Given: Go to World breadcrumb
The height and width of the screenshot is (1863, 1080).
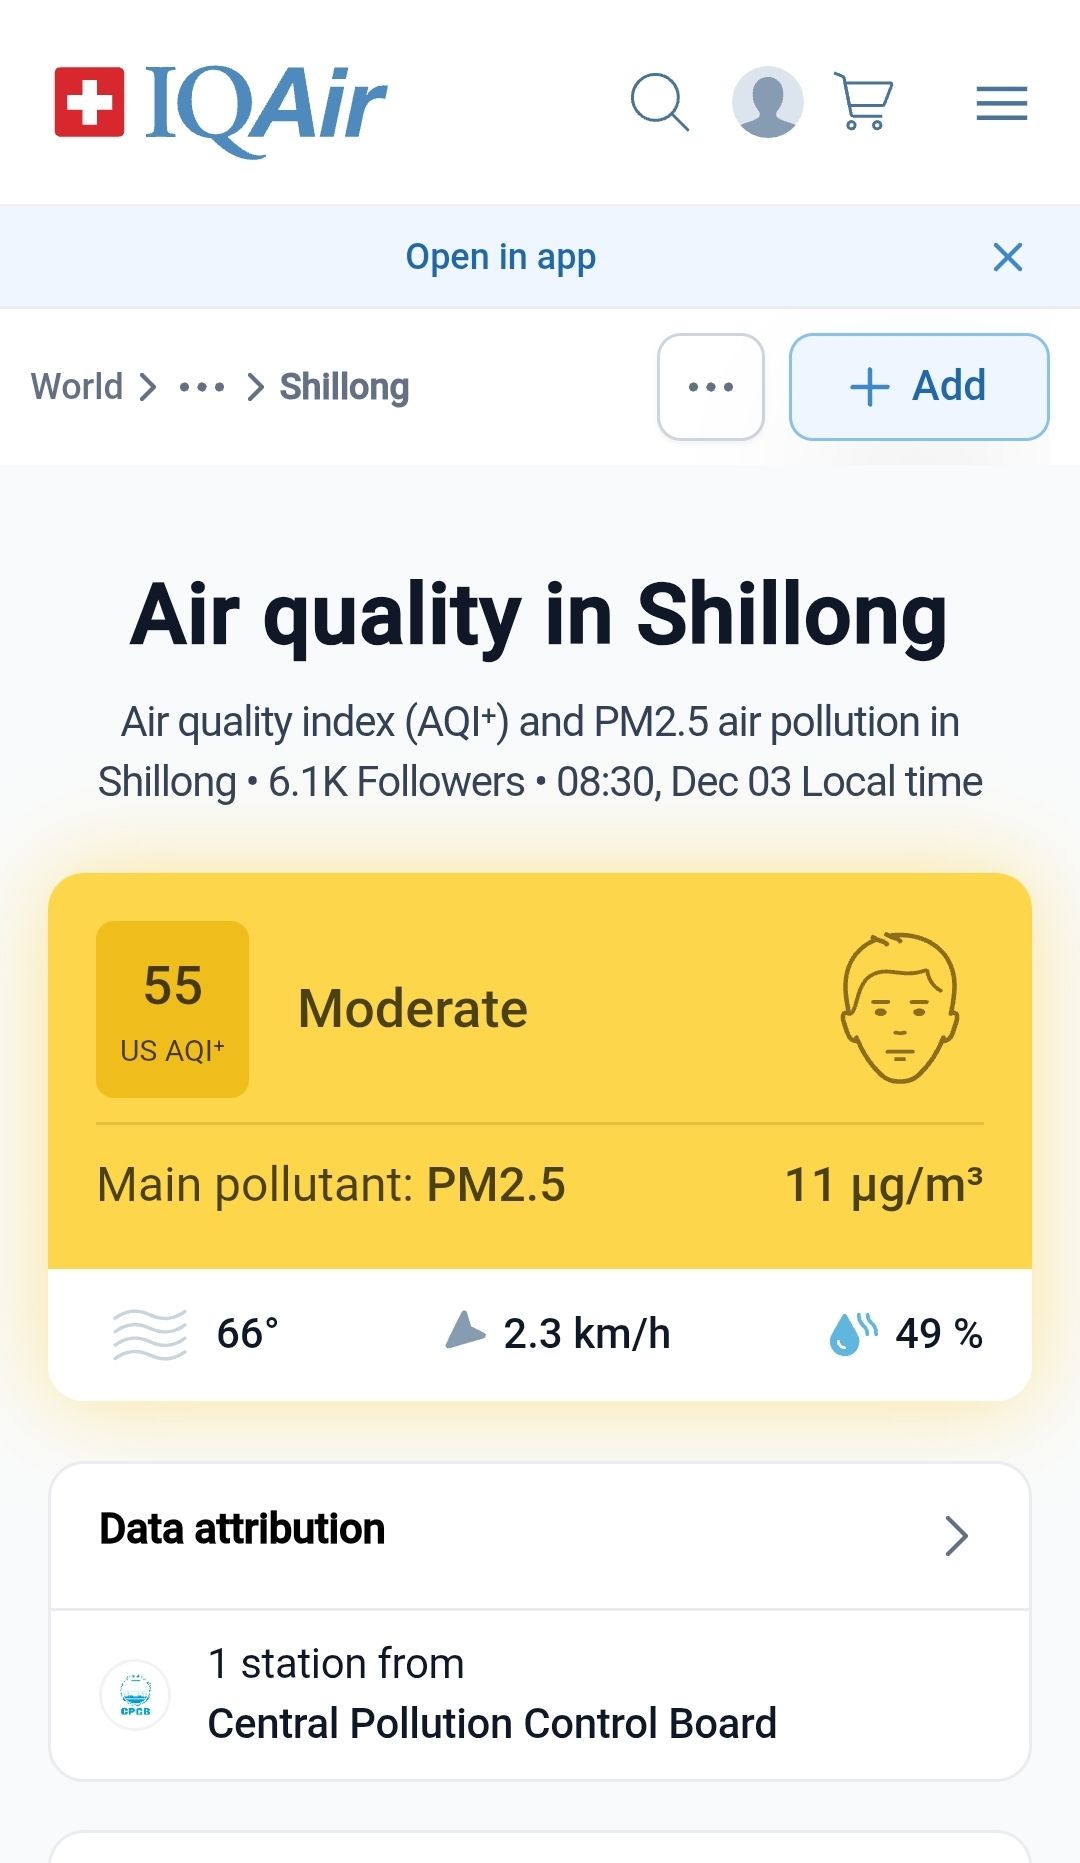Looking at the screenshot, I should pos(77,387).
